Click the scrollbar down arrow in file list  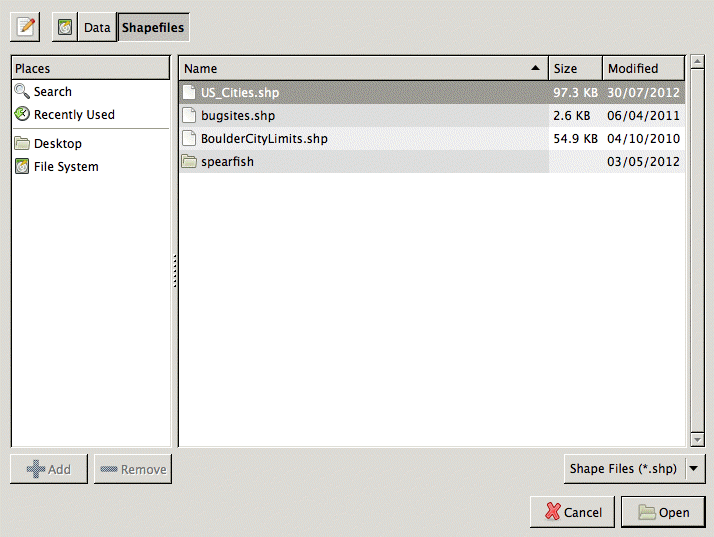point(697,439)
